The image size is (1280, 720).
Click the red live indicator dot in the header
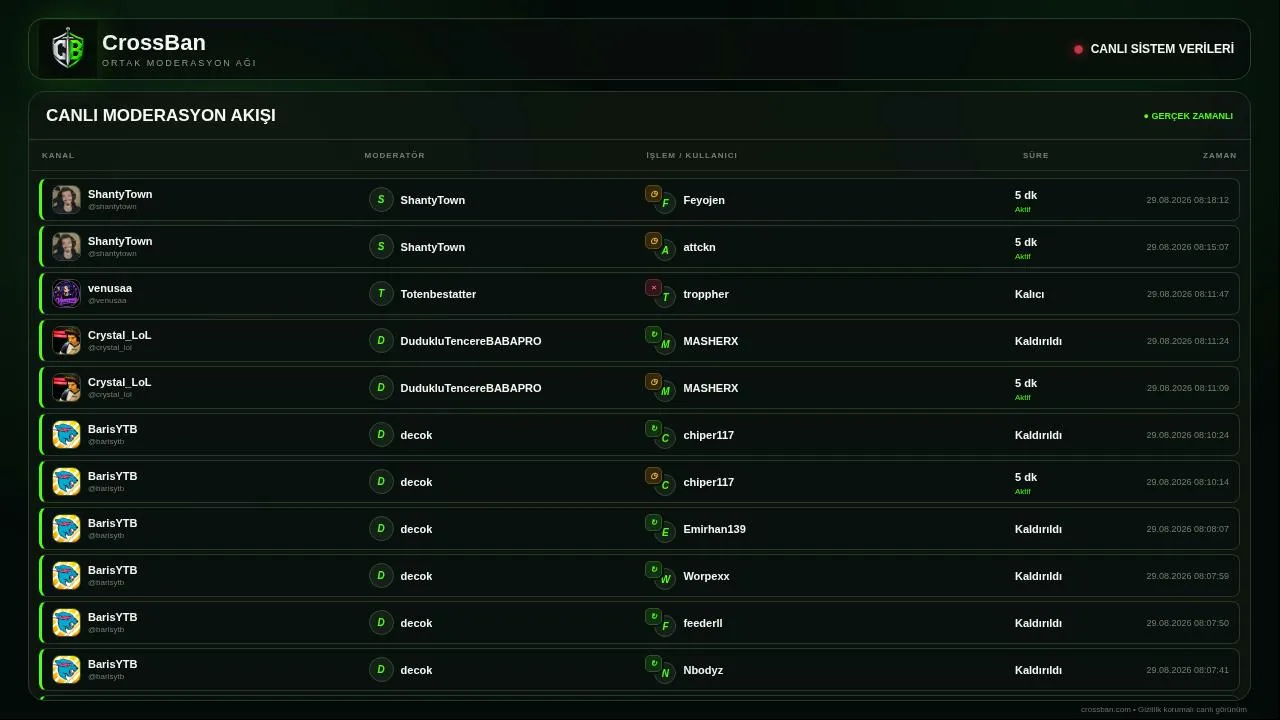point(1078,49)
